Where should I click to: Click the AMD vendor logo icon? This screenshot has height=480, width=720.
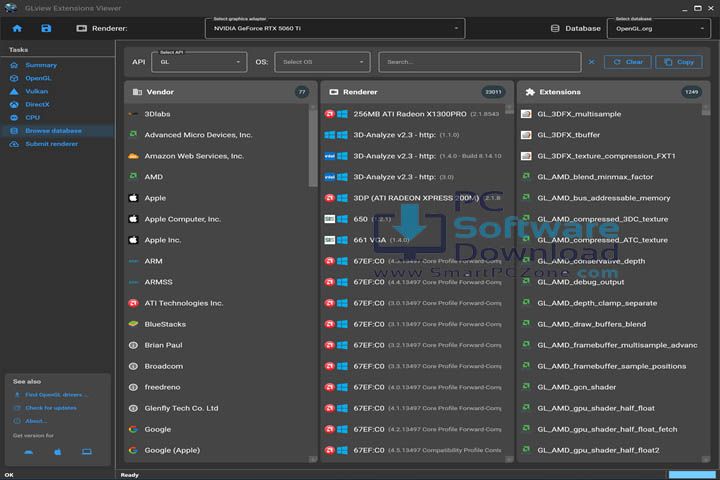coord(133,176)
